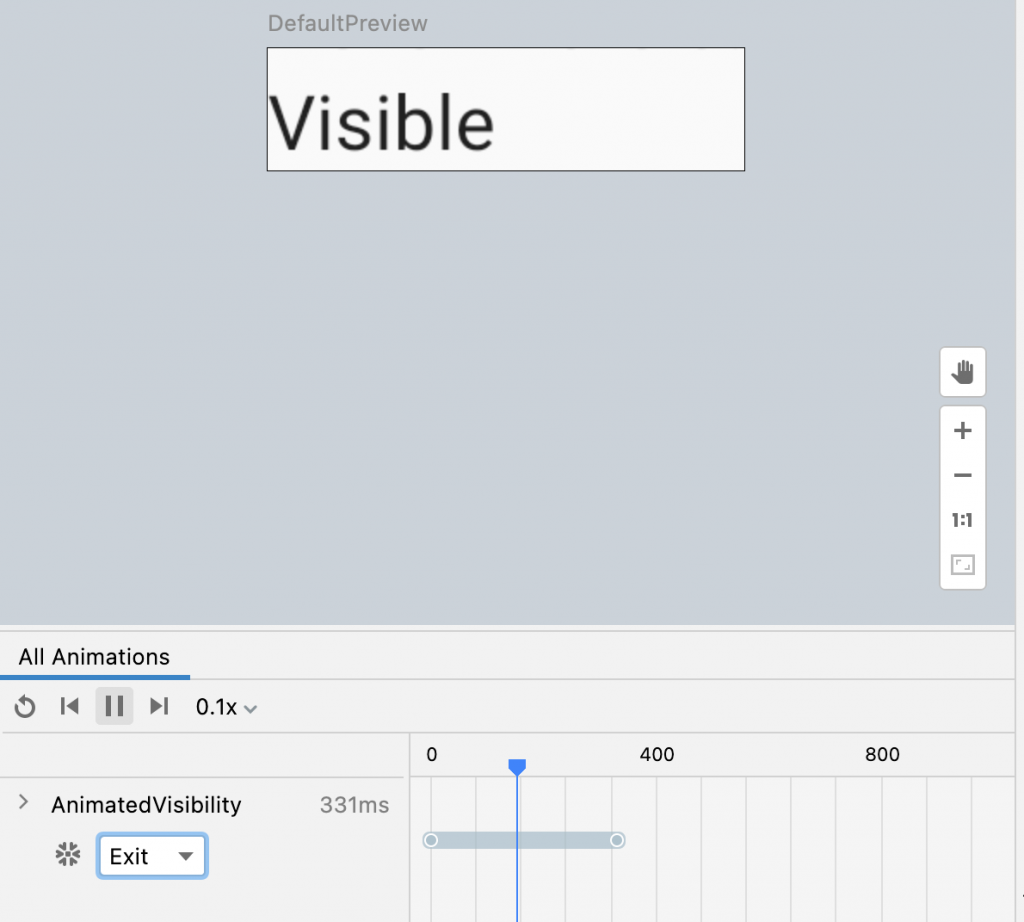
Task: Toggle the animation loop button
Action: point(25,707)
